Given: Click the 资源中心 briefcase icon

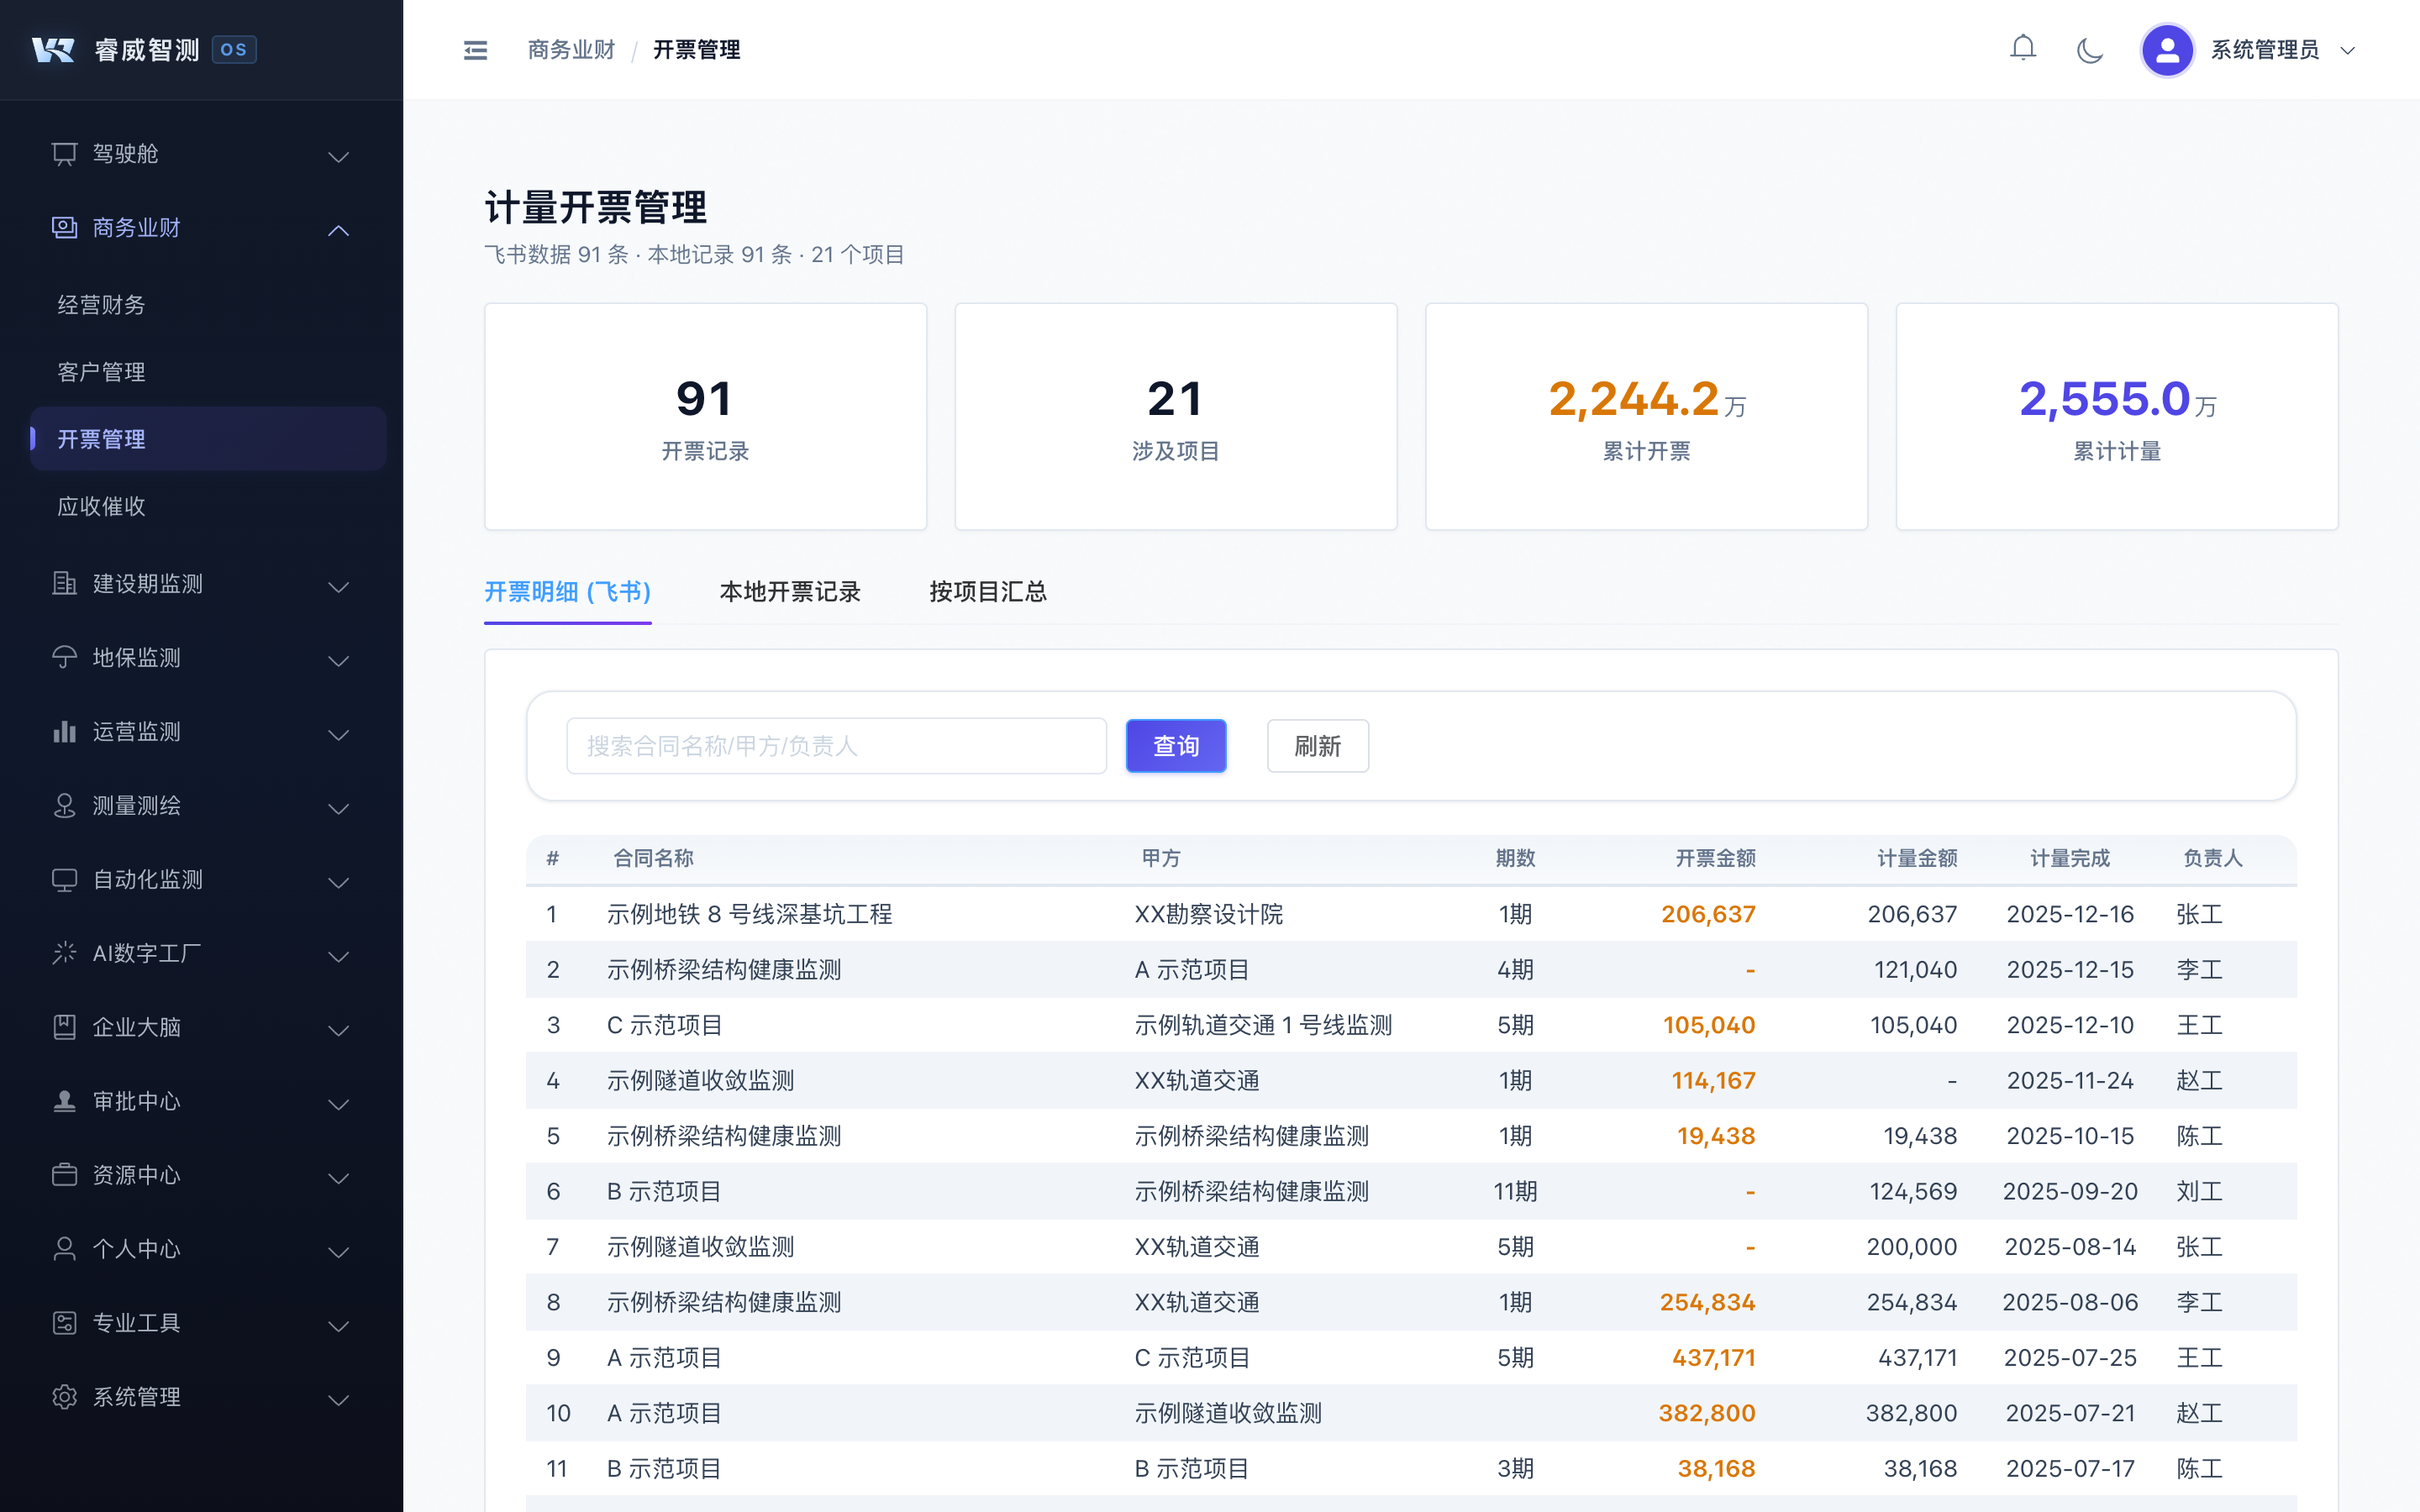Looking at the screenshot, I should (x=64, y=1175).
